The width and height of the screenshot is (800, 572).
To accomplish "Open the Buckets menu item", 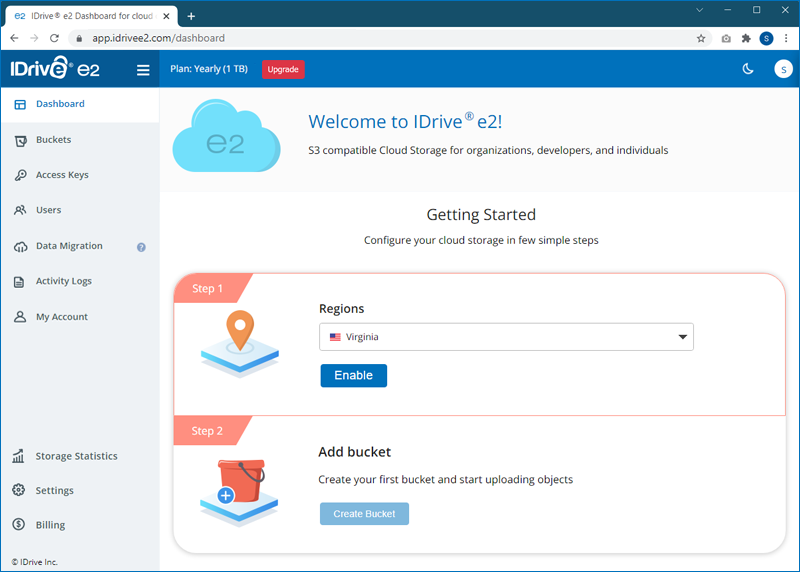I will pos(80,140).
